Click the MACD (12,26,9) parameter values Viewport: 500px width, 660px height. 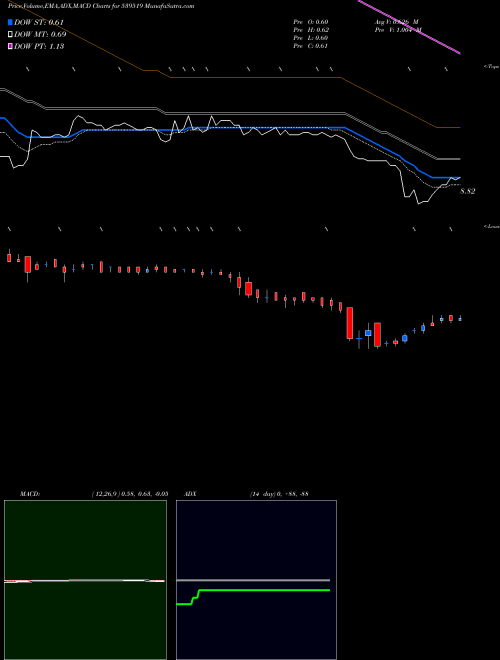pyautogui.click(x=130, y=494)
